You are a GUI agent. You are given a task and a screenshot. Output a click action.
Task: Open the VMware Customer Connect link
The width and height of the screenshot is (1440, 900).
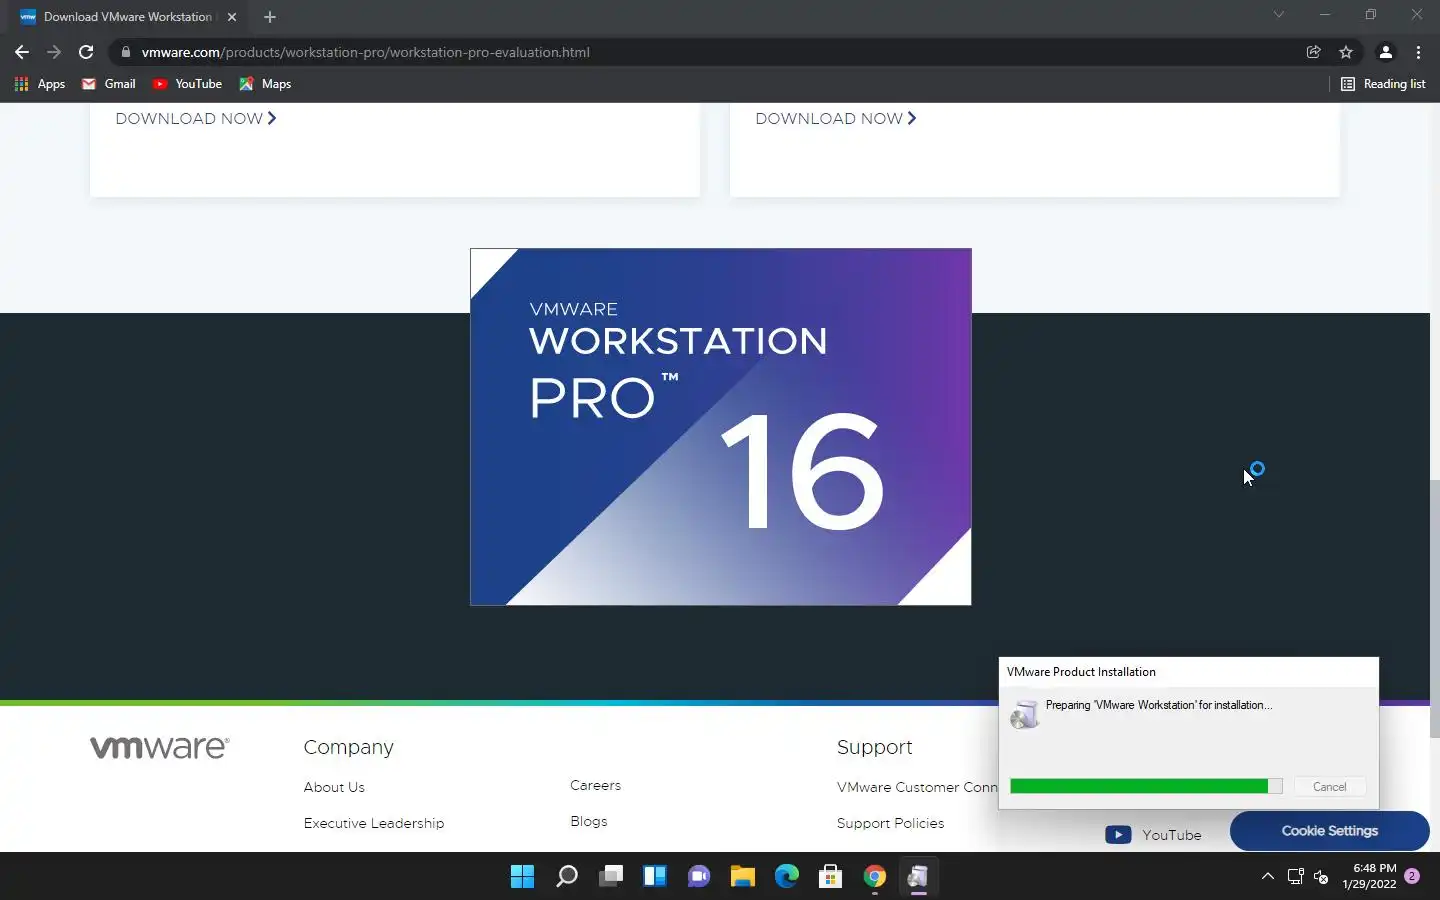pyautogui.click(x=917, y=787)
